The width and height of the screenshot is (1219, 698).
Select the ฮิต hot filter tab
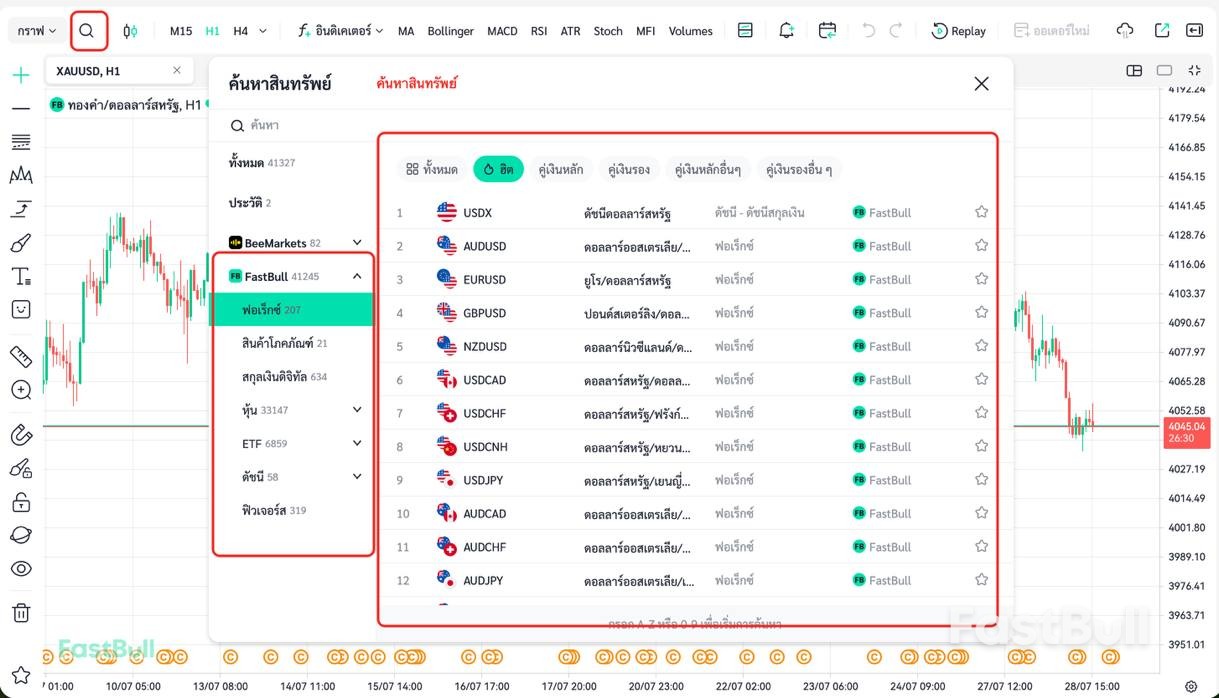tap(499, 169)
